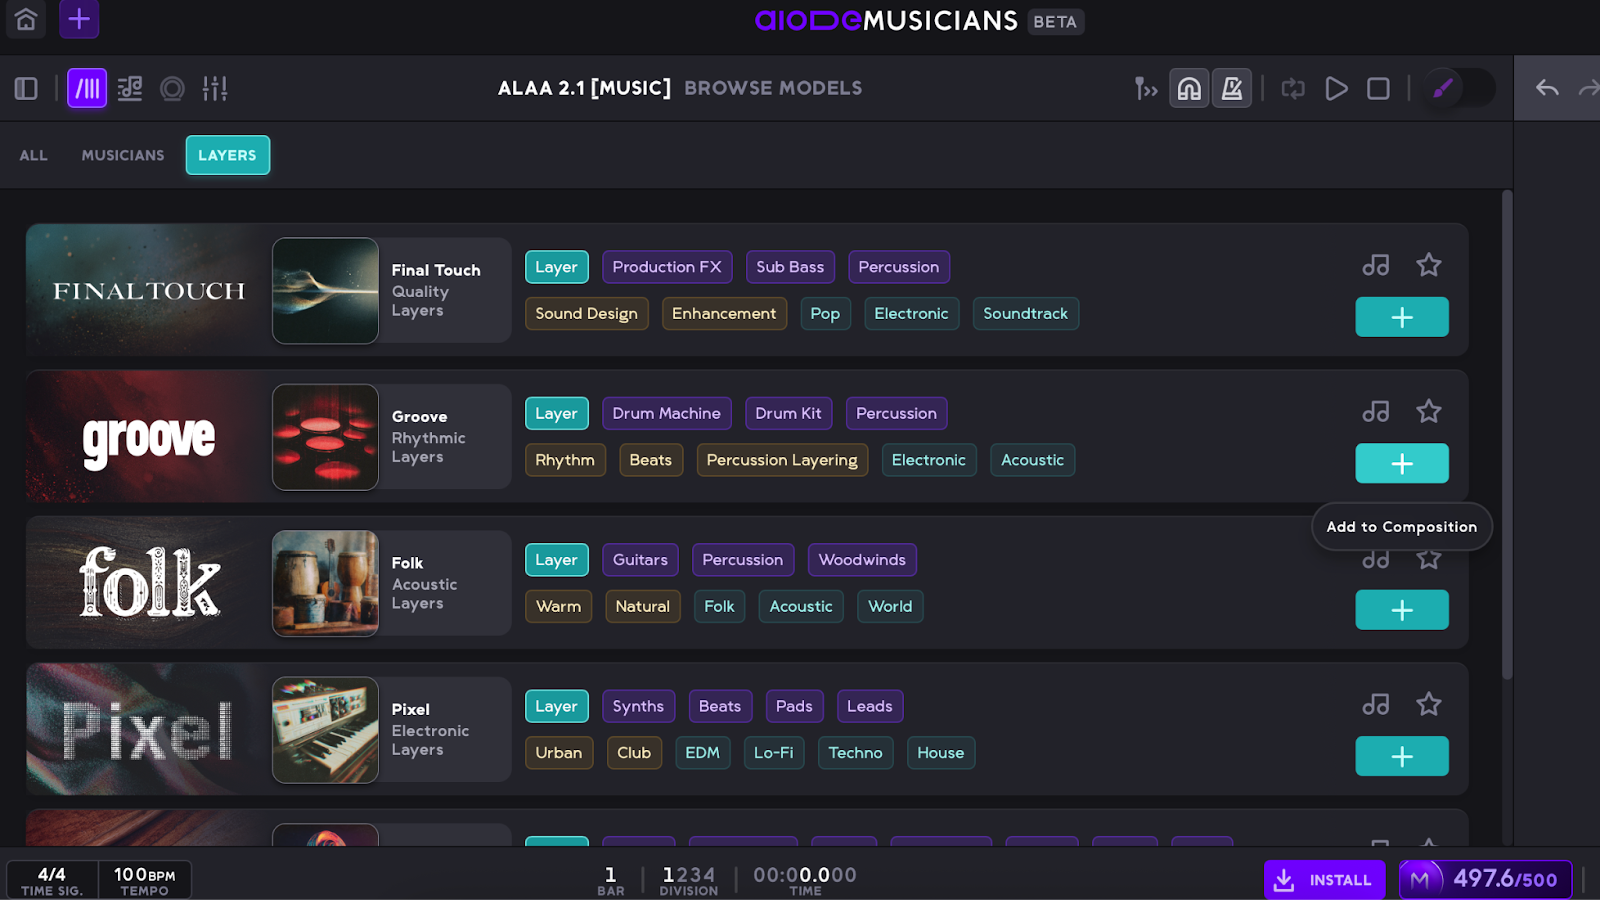The image size is (1600, 900).
Task: Open the playhead follow options icon
Action: 1145,89
